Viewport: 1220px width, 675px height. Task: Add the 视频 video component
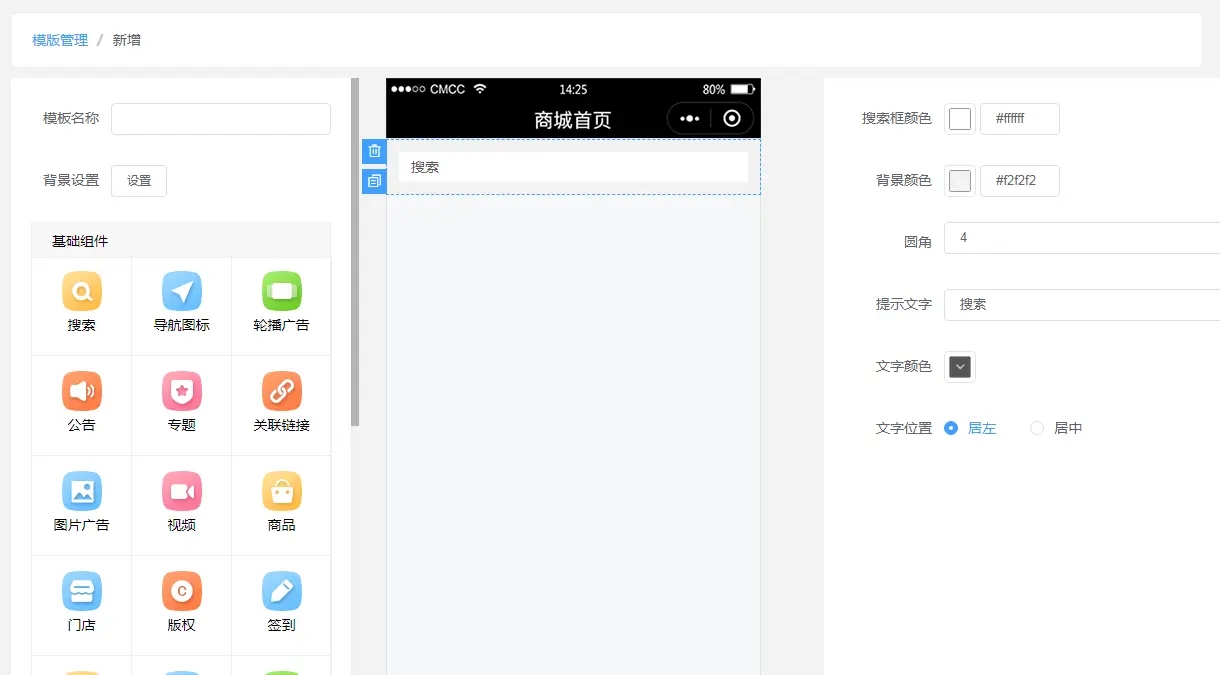click(182, 505)
